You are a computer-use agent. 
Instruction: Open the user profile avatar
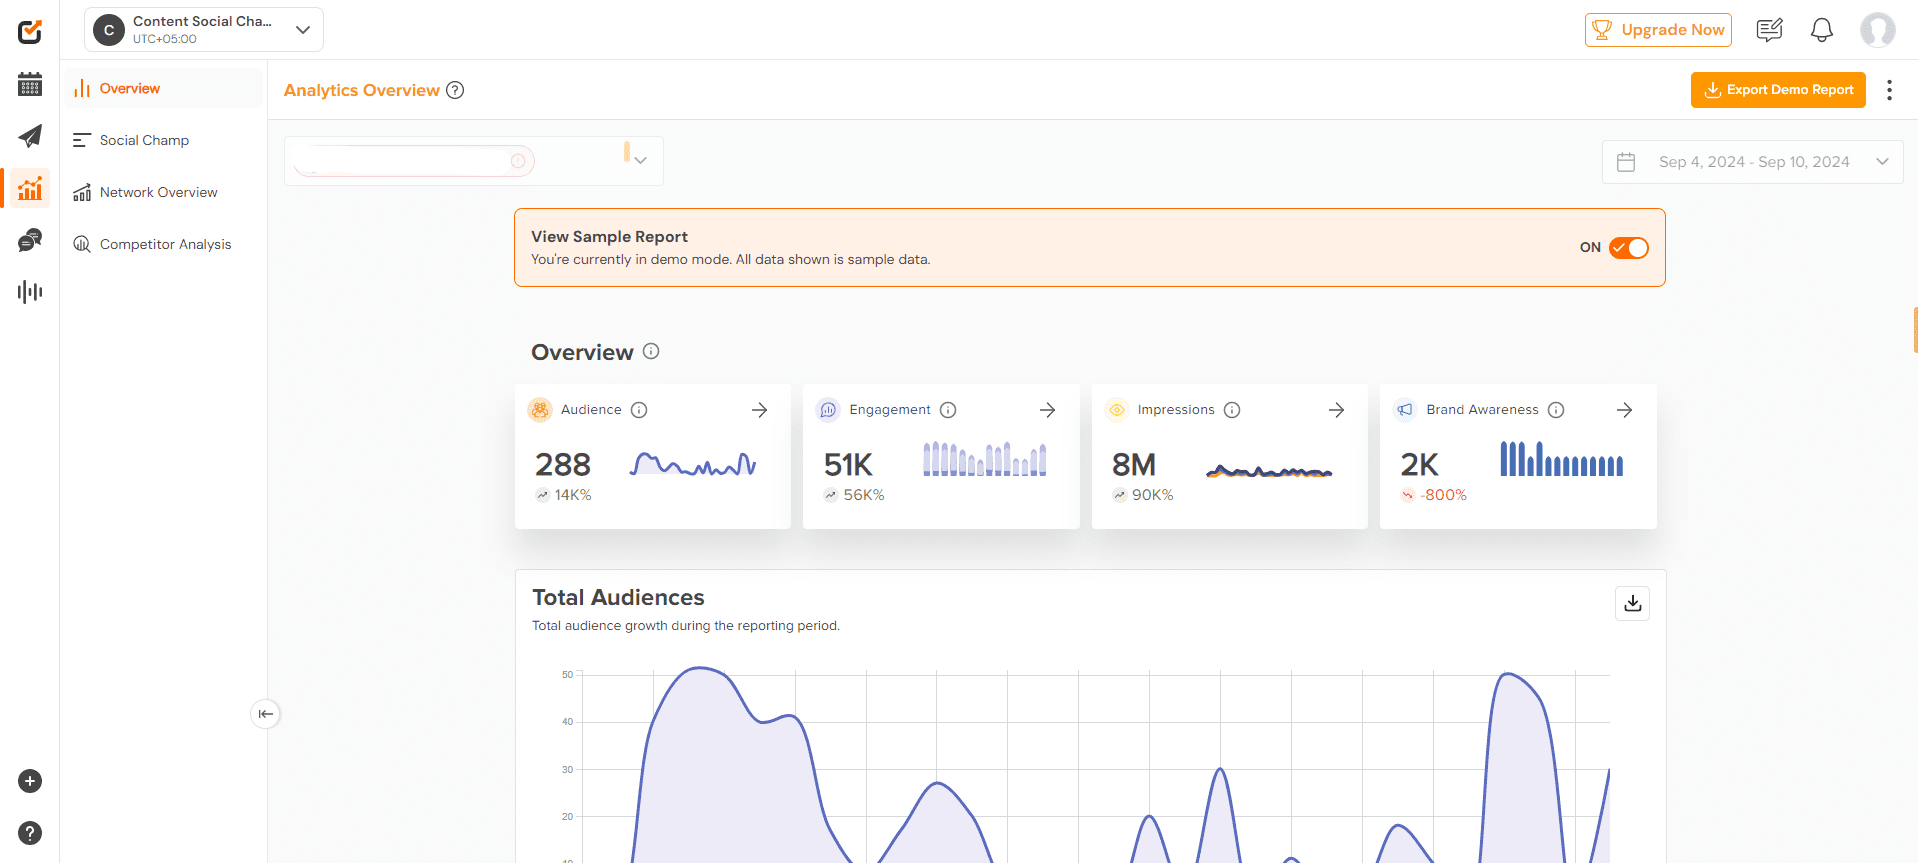(x=1877, y=30)
